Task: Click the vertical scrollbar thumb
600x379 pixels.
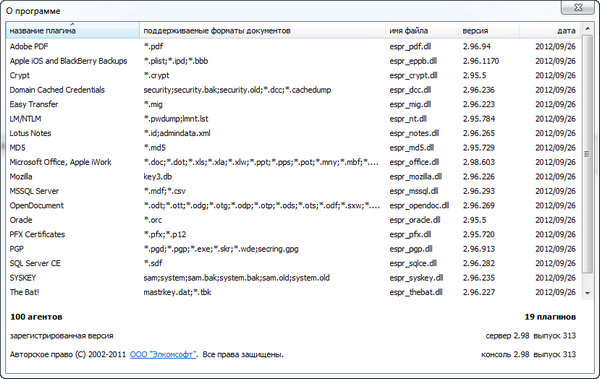Action: tap(587, 154)
